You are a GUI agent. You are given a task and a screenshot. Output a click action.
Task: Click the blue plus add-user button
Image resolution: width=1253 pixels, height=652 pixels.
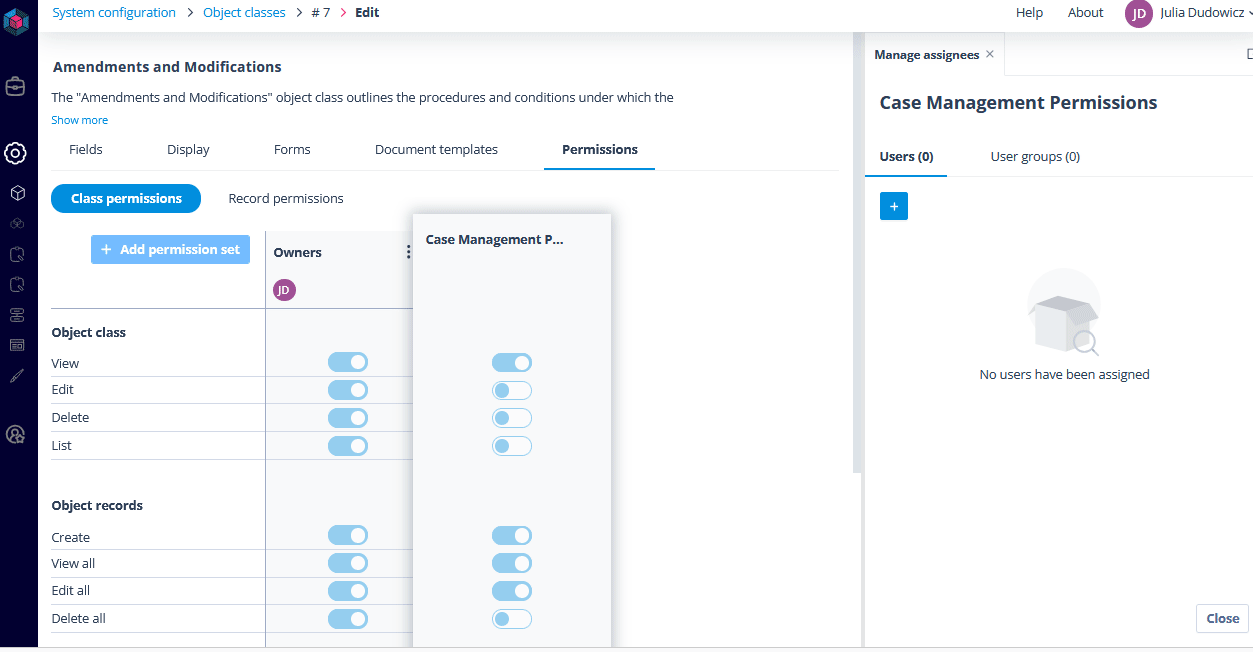(x=894, y=206)
